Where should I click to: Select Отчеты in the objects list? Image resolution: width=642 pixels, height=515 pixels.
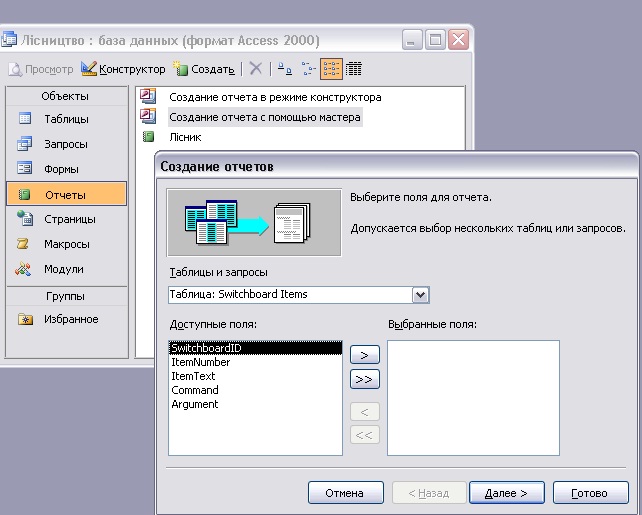[66, 194]
